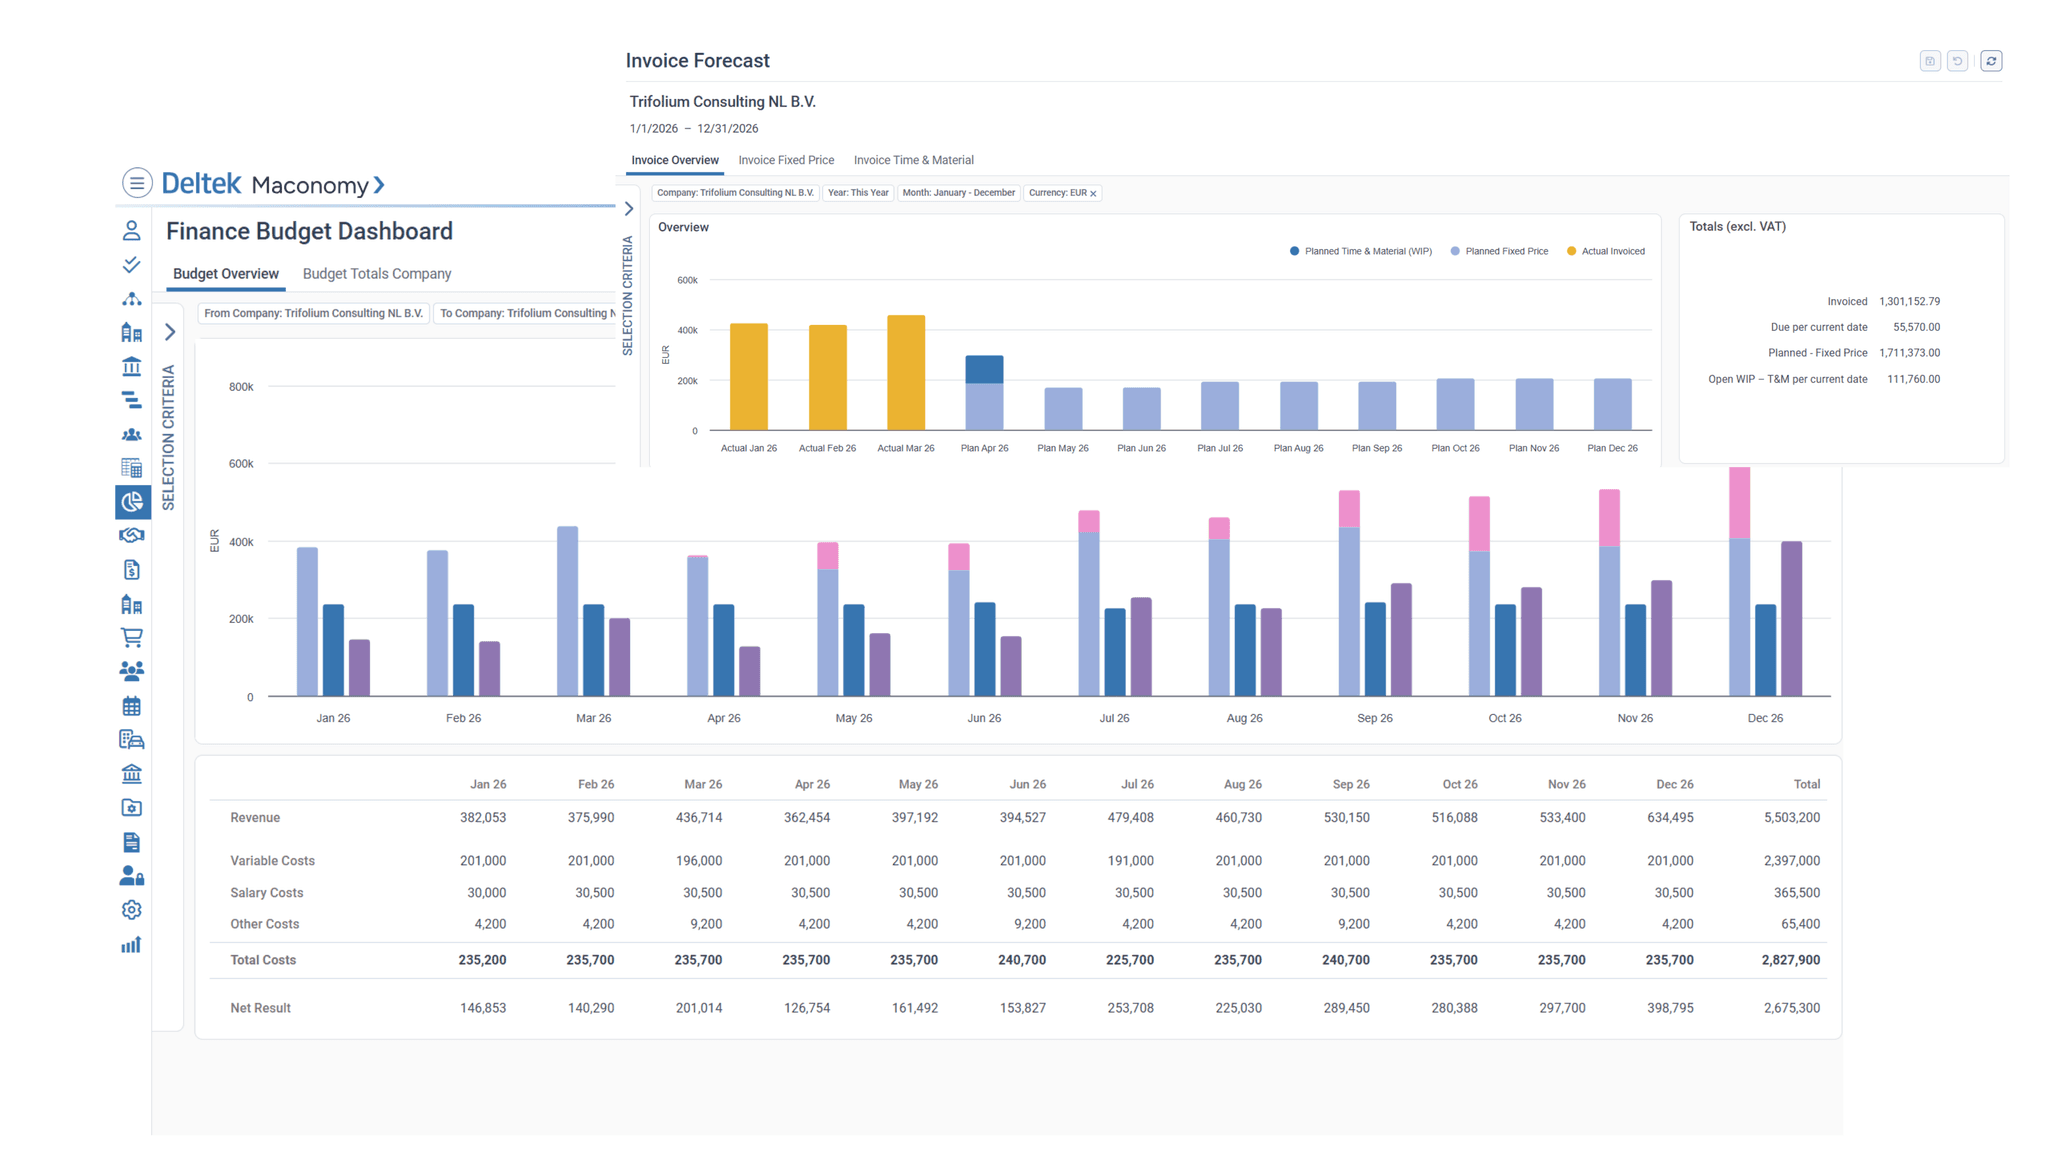The image size is (2048, 1152).
Task: Open the Invoice Time & Material tab
Action: [913, 160]
